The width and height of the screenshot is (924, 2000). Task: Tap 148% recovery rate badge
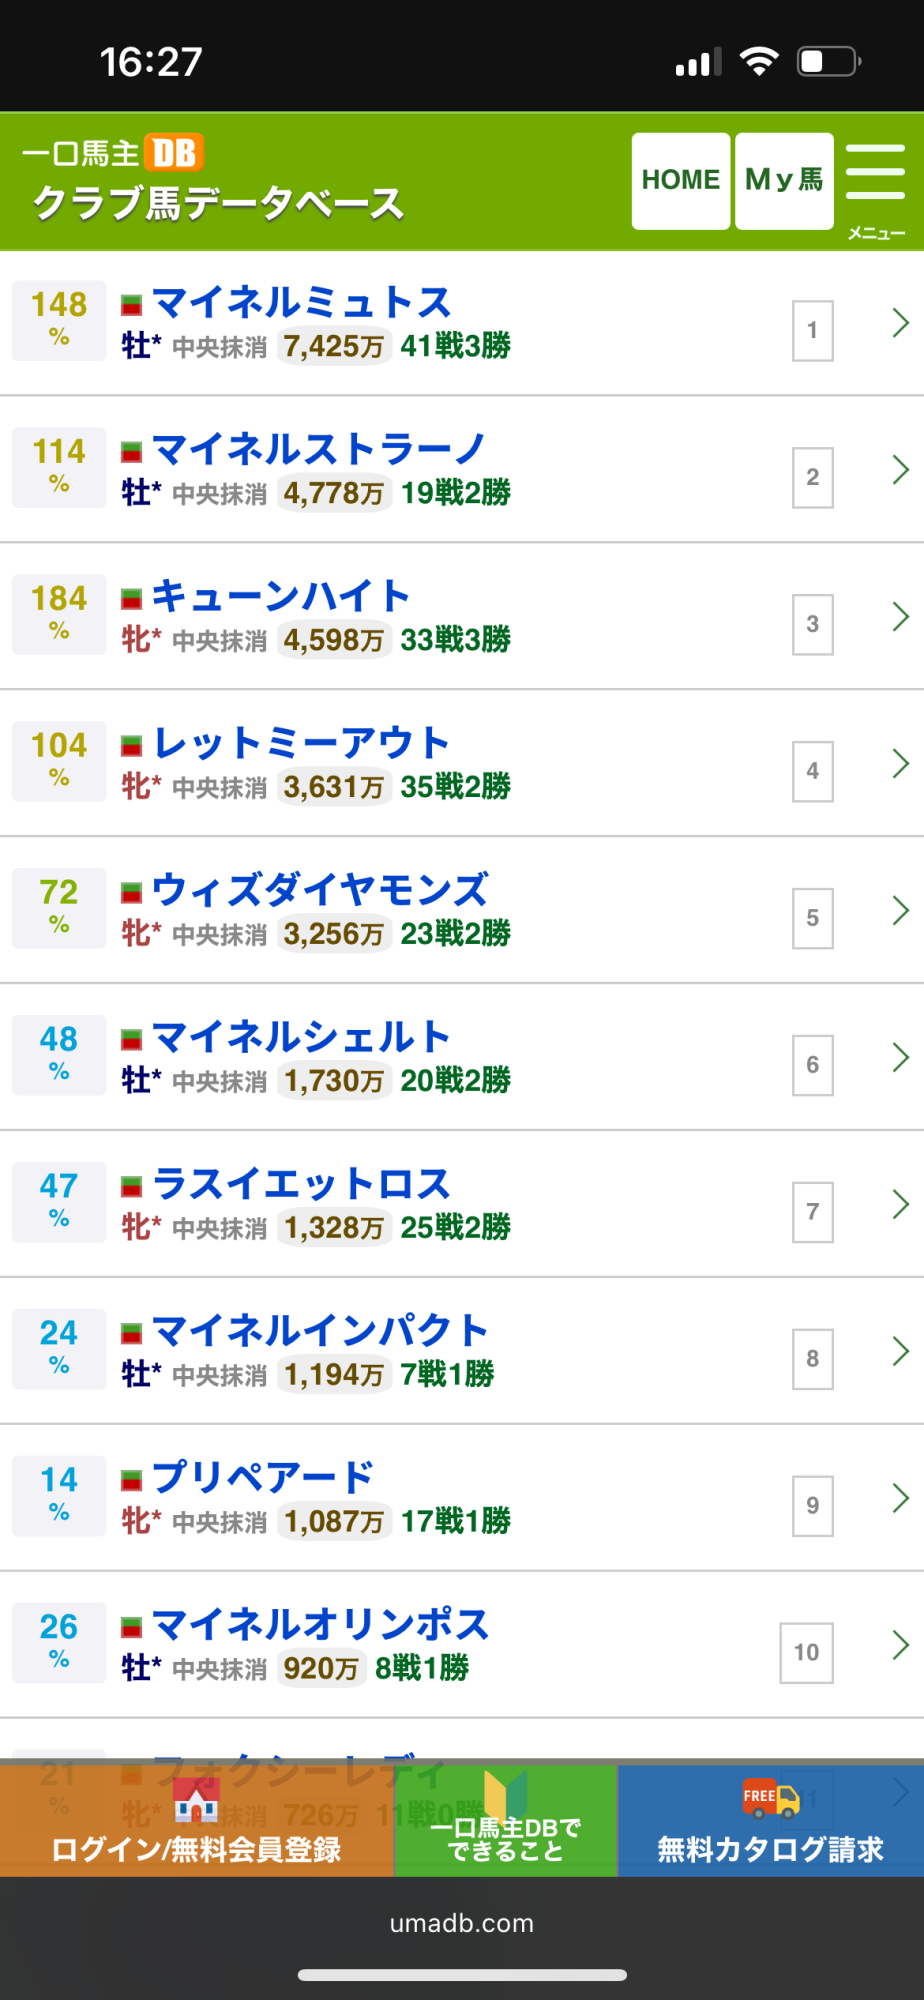(59, 320)
